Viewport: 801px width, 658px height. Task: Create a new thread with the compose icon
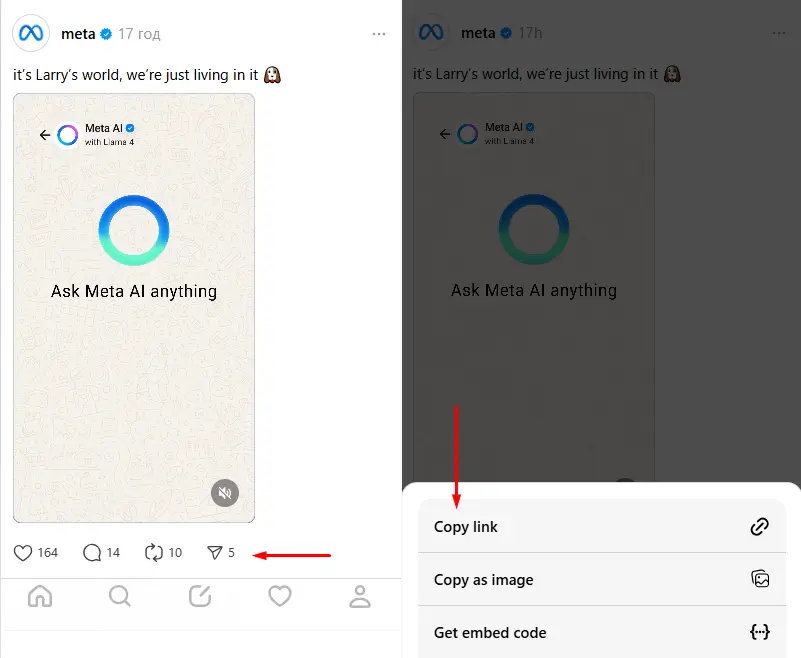200,596
